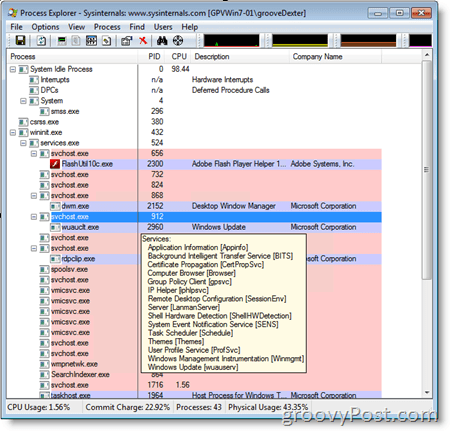Viewport: 450px width, 431px height.
Task: Click the vertical scrollbar up arrow
Action: (x=427, y=55)
